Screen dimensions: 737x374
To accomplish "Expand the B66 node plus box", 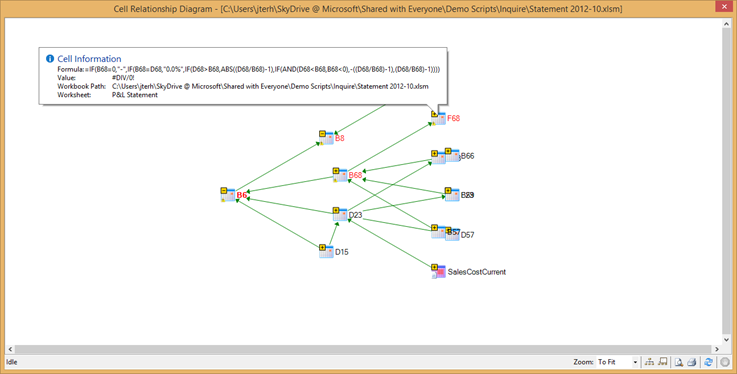I will (x=448, y=151).
